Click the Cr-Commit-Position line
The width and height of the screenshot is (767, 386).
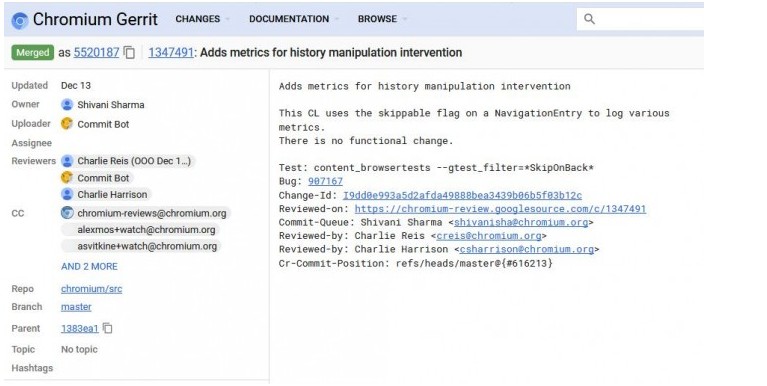(416, 263)
